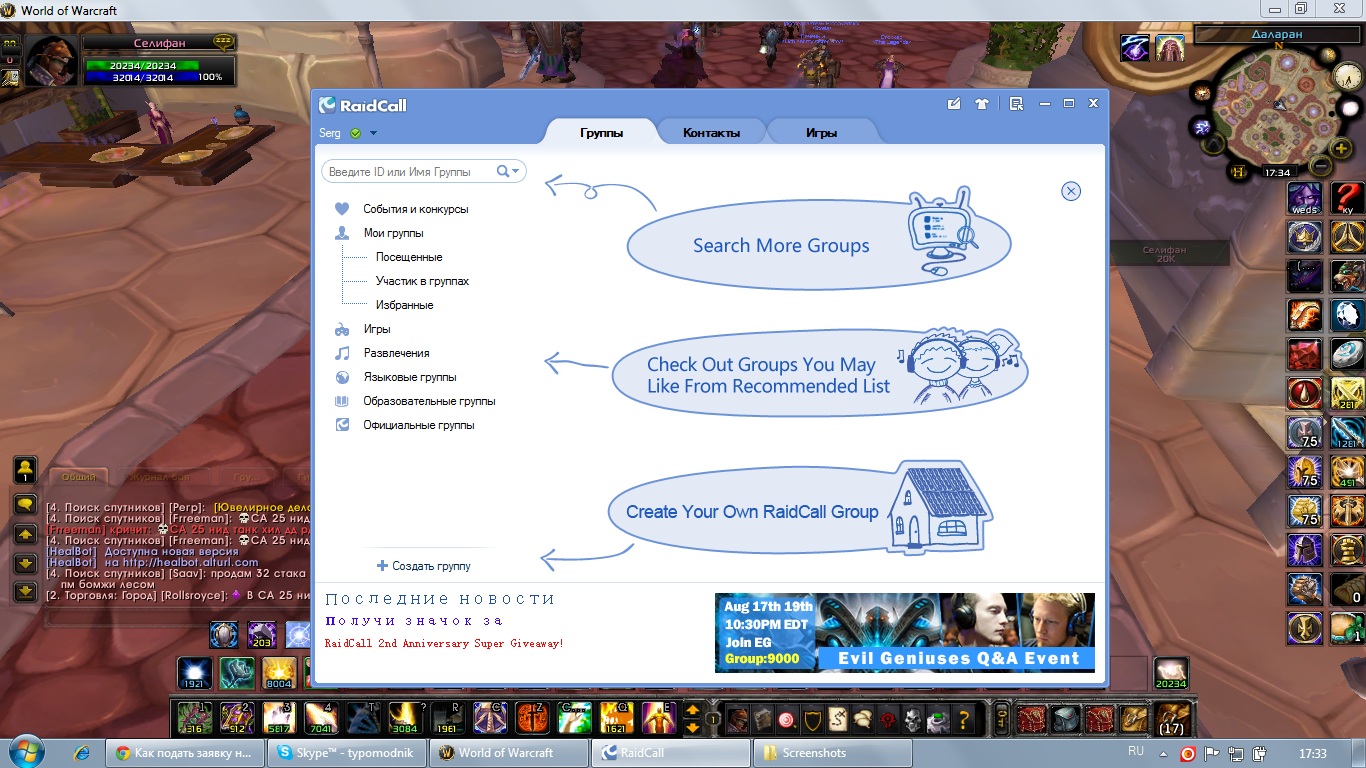The height and width of the screenshot is (768, 1366).
Task: Use the action bar slot bound to key E
Action: [658, 719]
